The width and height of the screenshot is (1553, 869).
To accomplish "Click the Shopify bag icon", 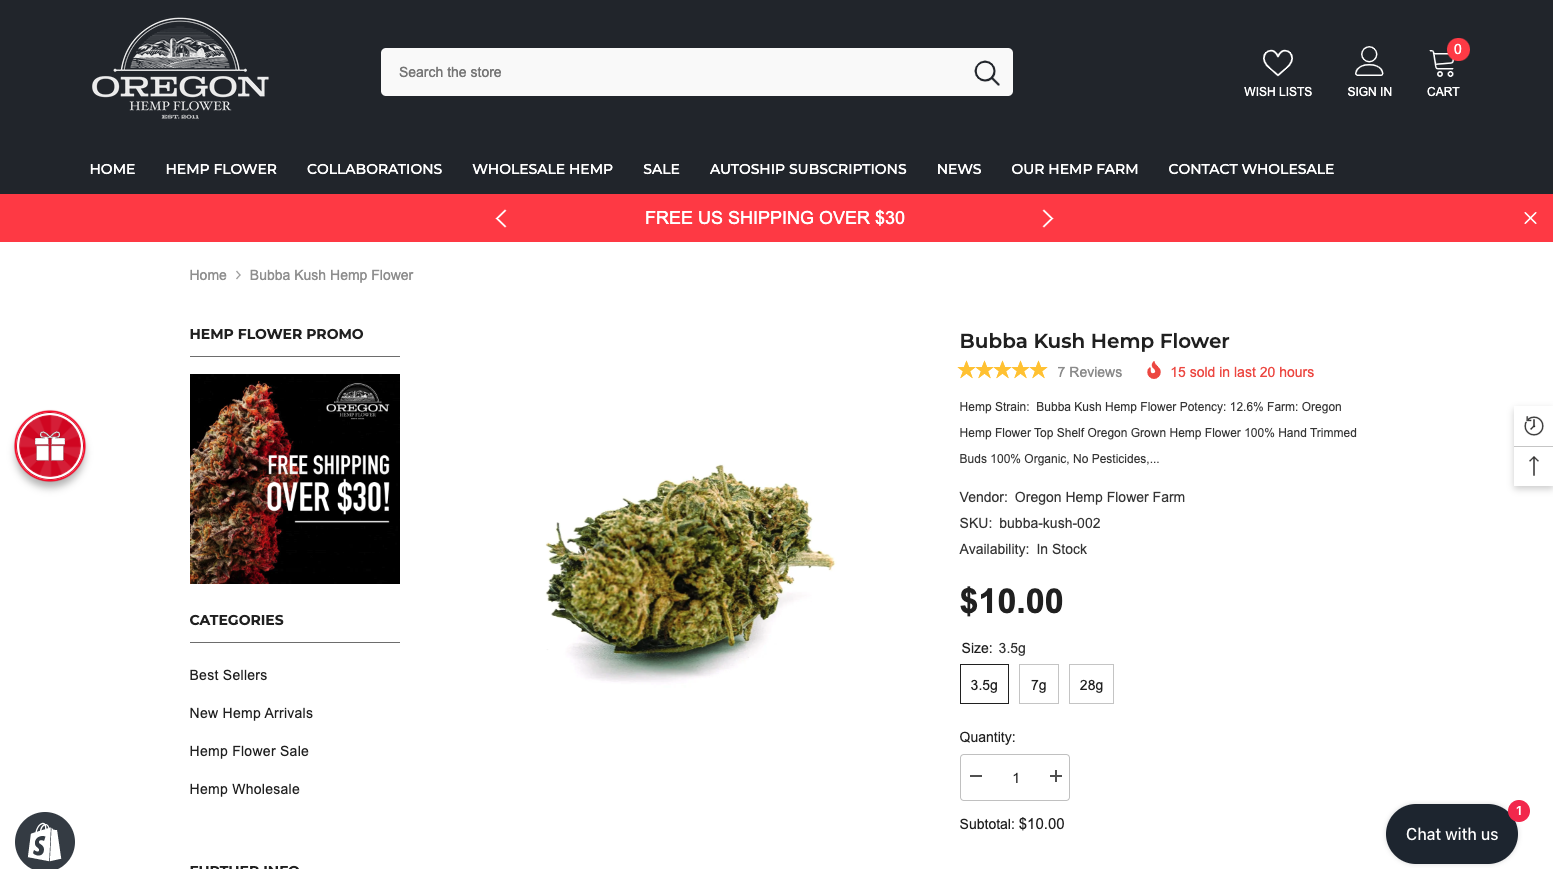I will tap(45, 841).
